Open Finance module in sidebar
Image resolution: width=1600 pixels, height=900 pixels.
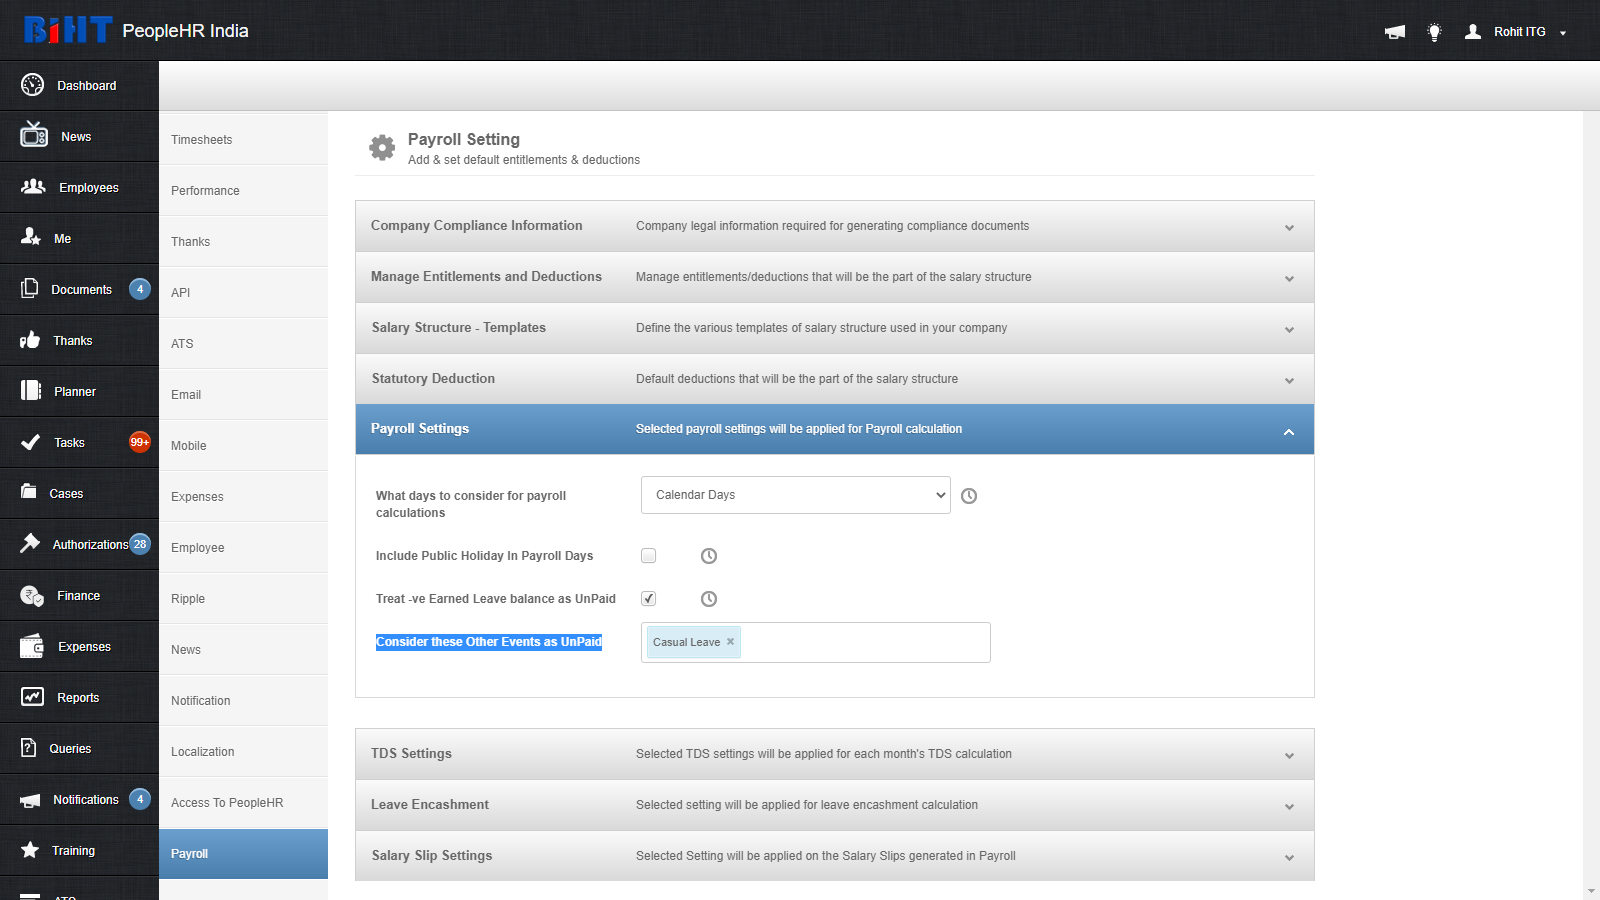(x=79, y=596)
